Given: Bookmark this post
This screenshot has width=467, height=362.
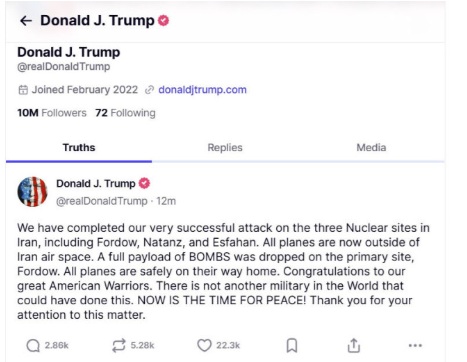Looking at the screenshot, I should (292, 345).
